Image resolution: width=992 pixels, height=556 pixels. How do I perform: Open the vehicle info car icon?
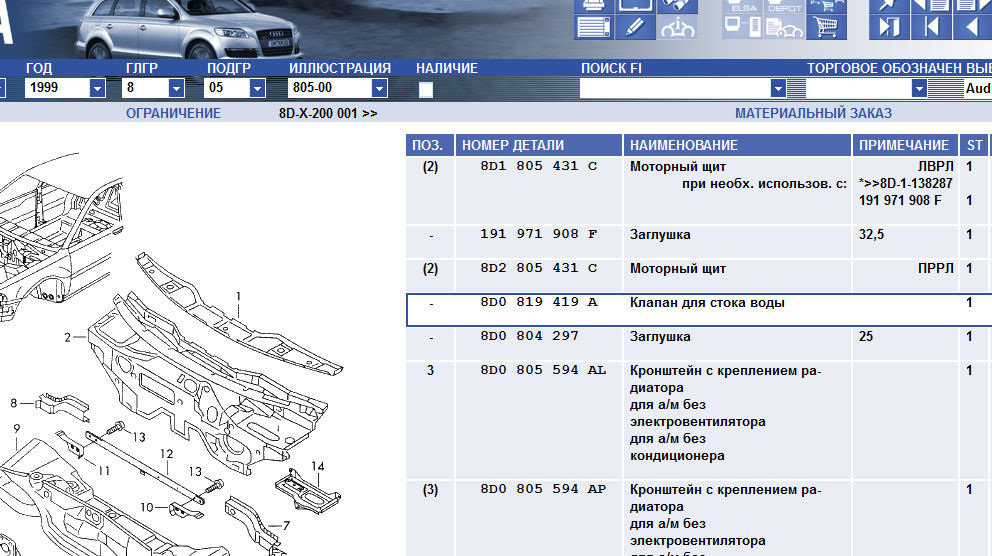(x=677, y=27)
